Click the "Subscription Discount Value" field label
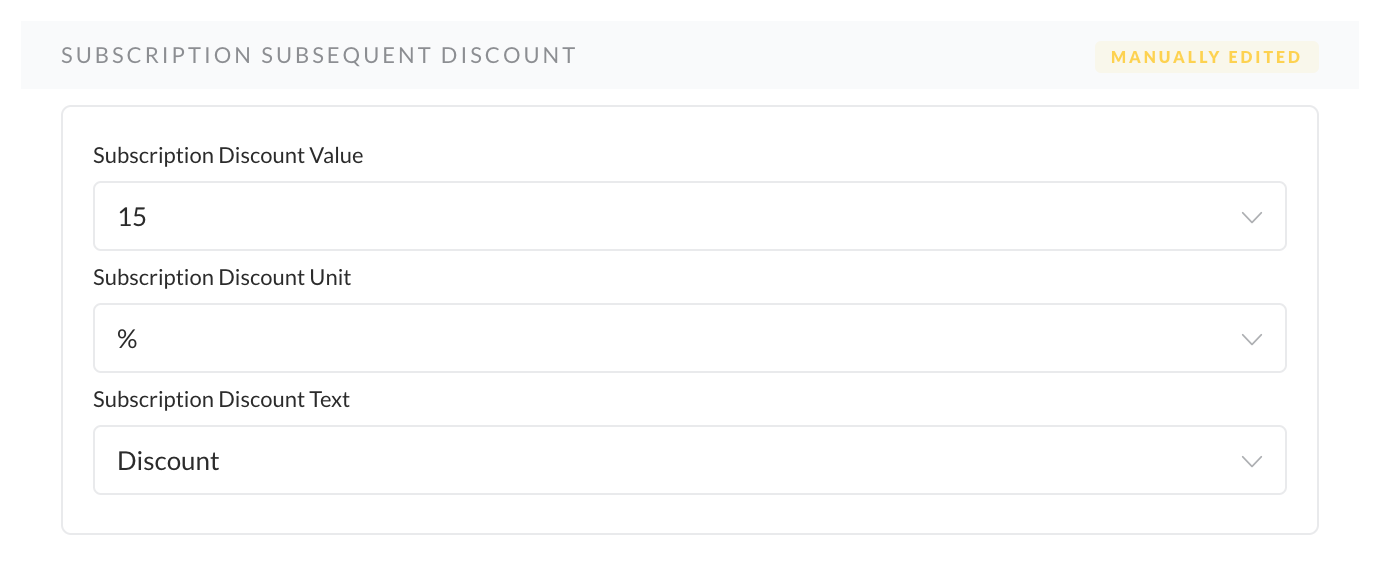 (x=228, y=156)
